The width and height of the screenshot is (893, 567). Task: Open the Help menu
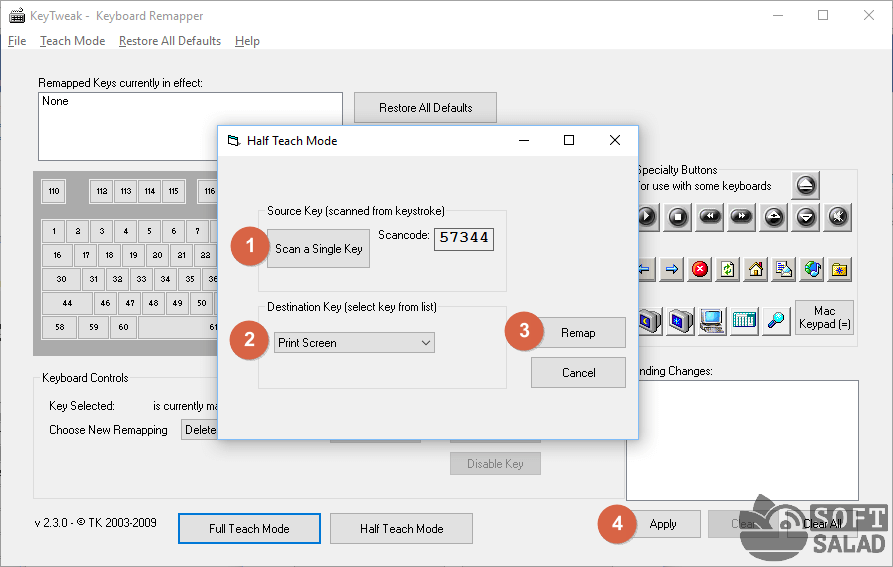pyautogui.click(x=247, y=41)
